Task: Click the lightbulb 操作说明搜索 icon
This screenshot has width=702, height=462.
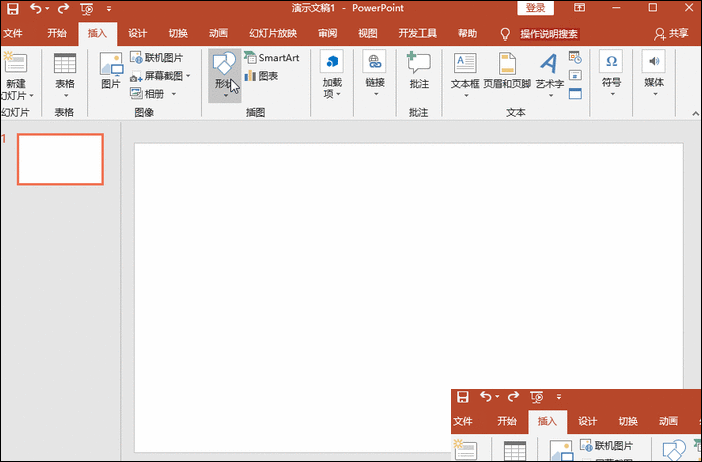Action: coord(505,33)
